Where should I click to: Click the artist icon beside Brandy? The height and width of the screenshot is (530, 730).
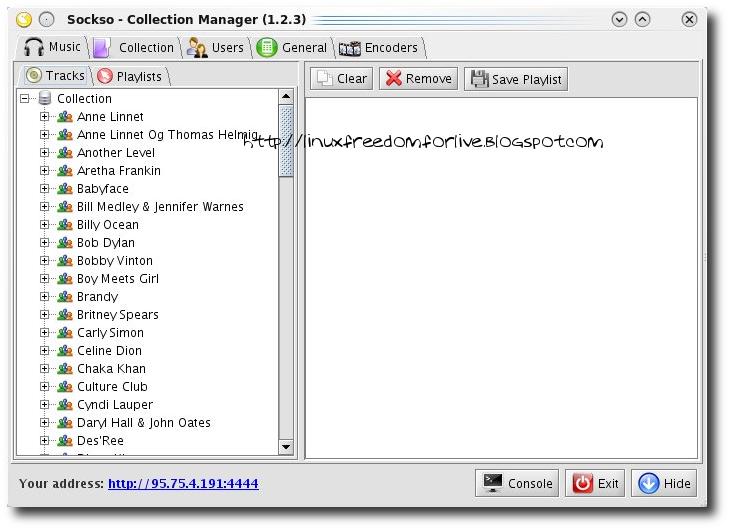65,297
